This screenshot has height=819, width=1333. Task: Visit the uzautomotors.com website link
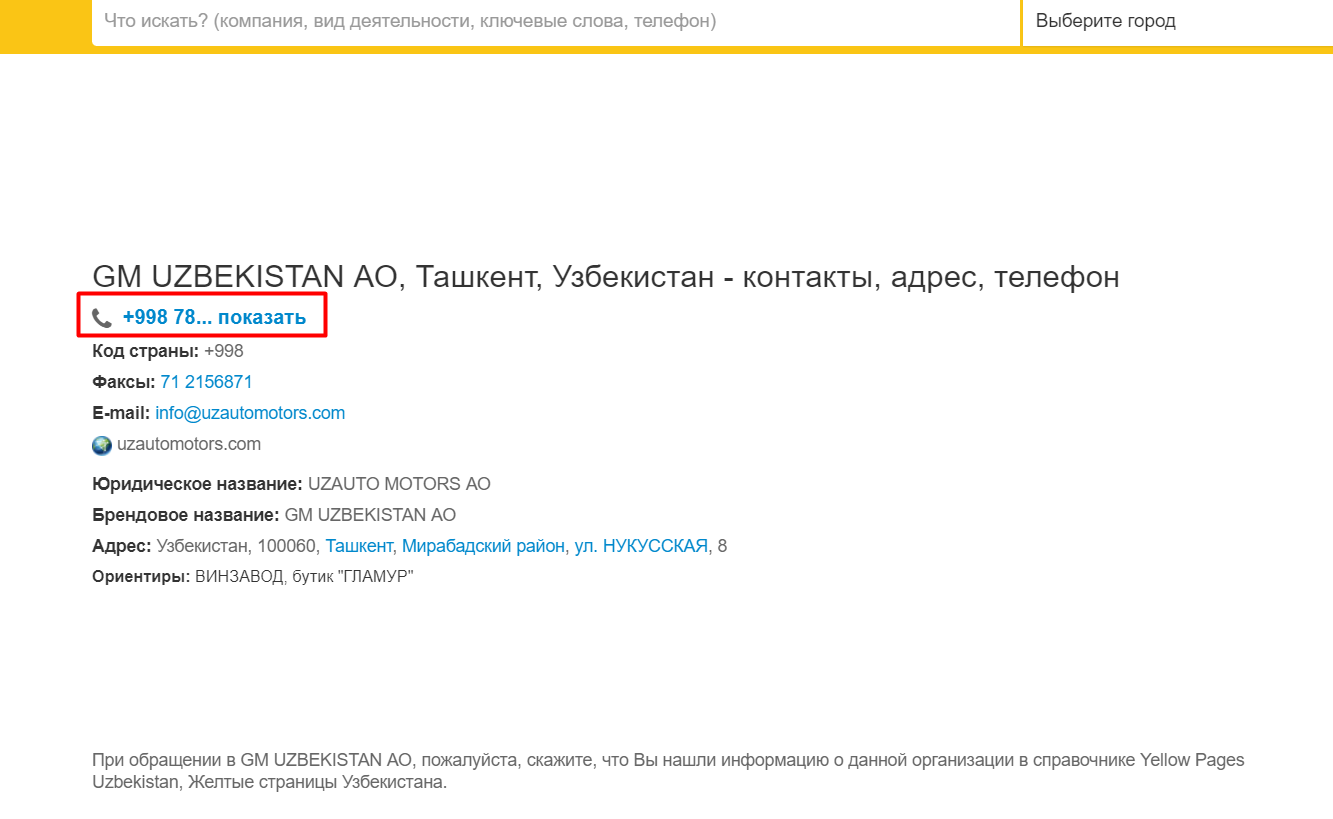pos(189,444)
